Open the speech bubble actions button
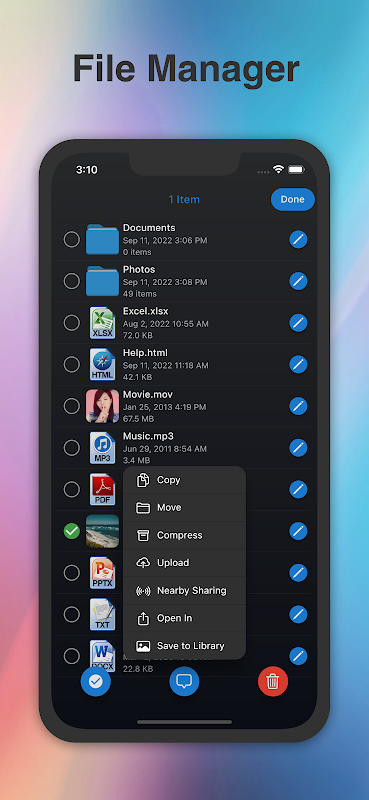Screen dimensions: 369x800 (x=184, y=681)
